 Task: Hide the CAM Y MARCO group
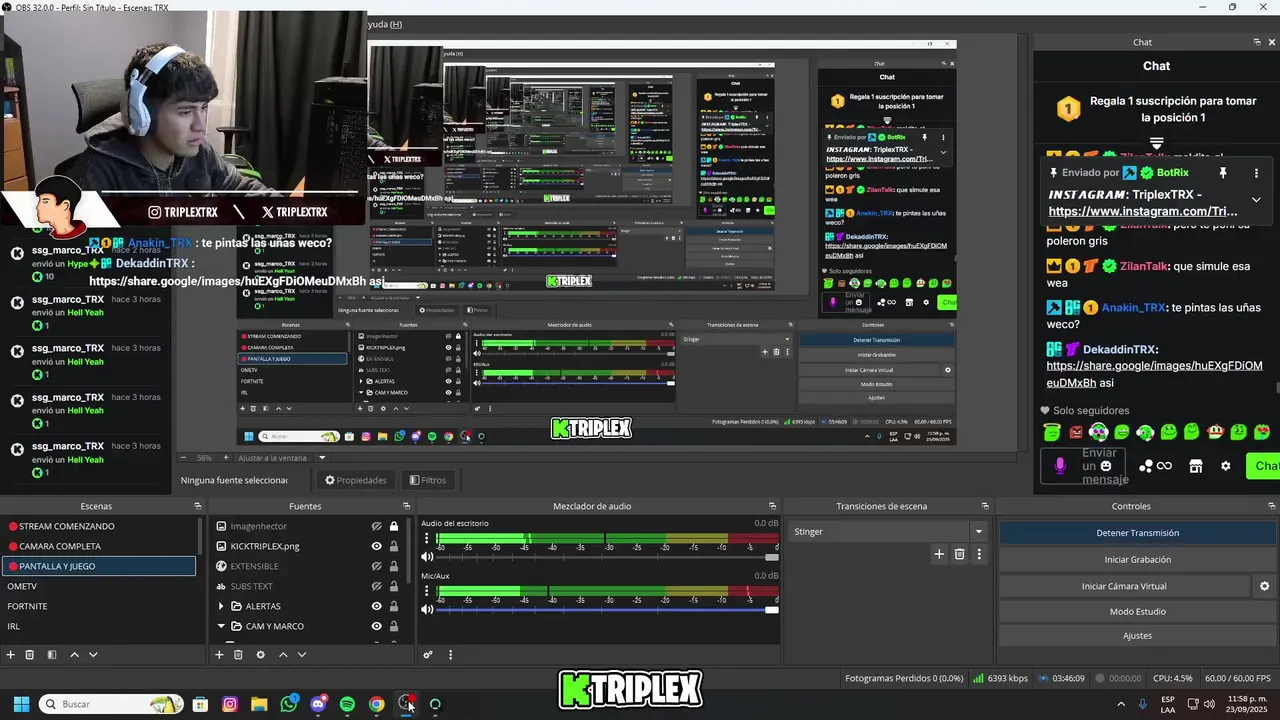point(377,626)
